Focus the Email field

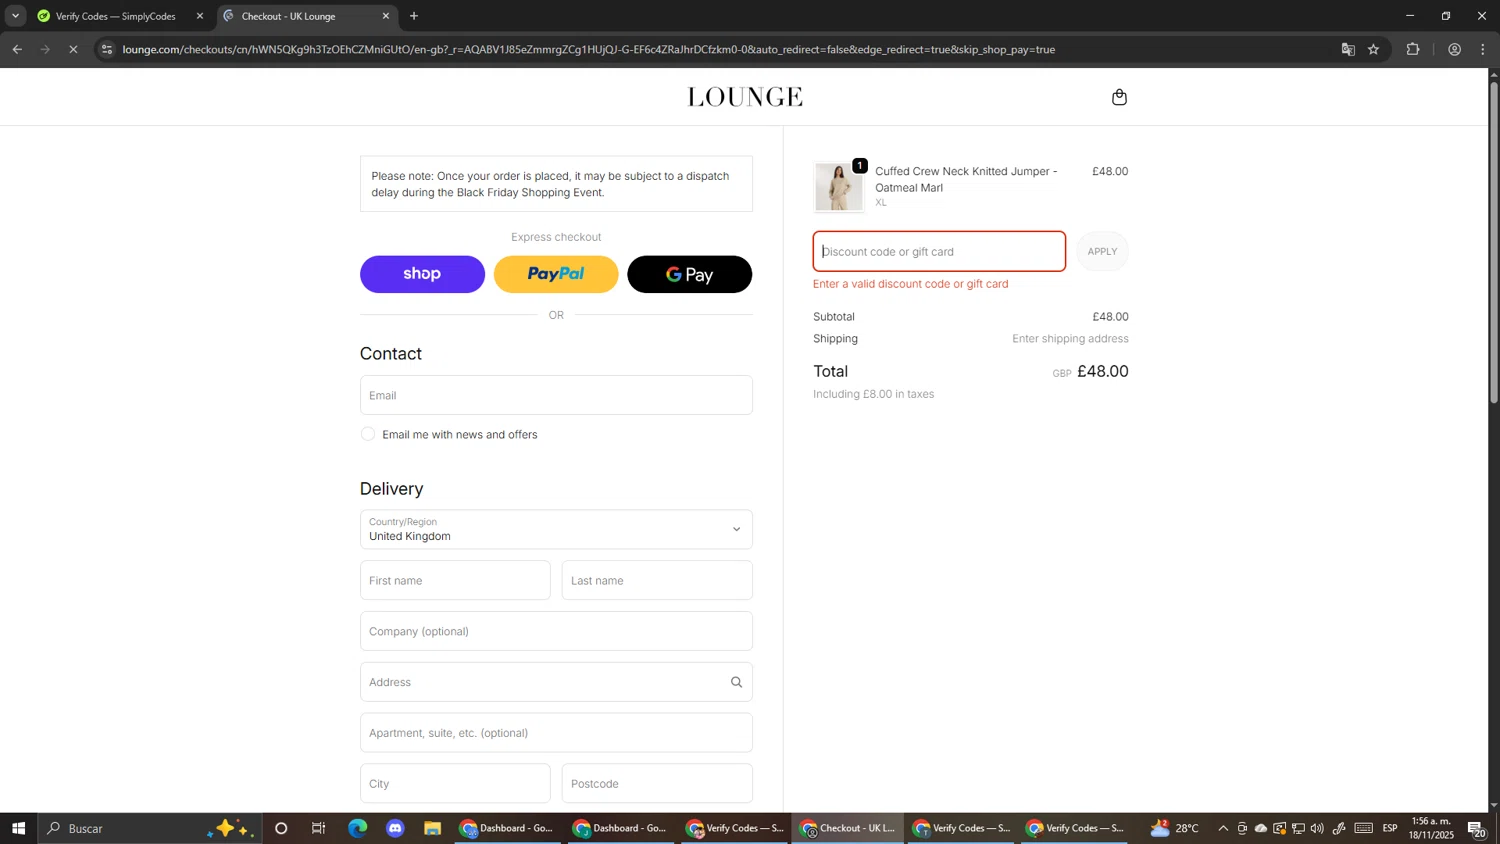pos(556,395)
